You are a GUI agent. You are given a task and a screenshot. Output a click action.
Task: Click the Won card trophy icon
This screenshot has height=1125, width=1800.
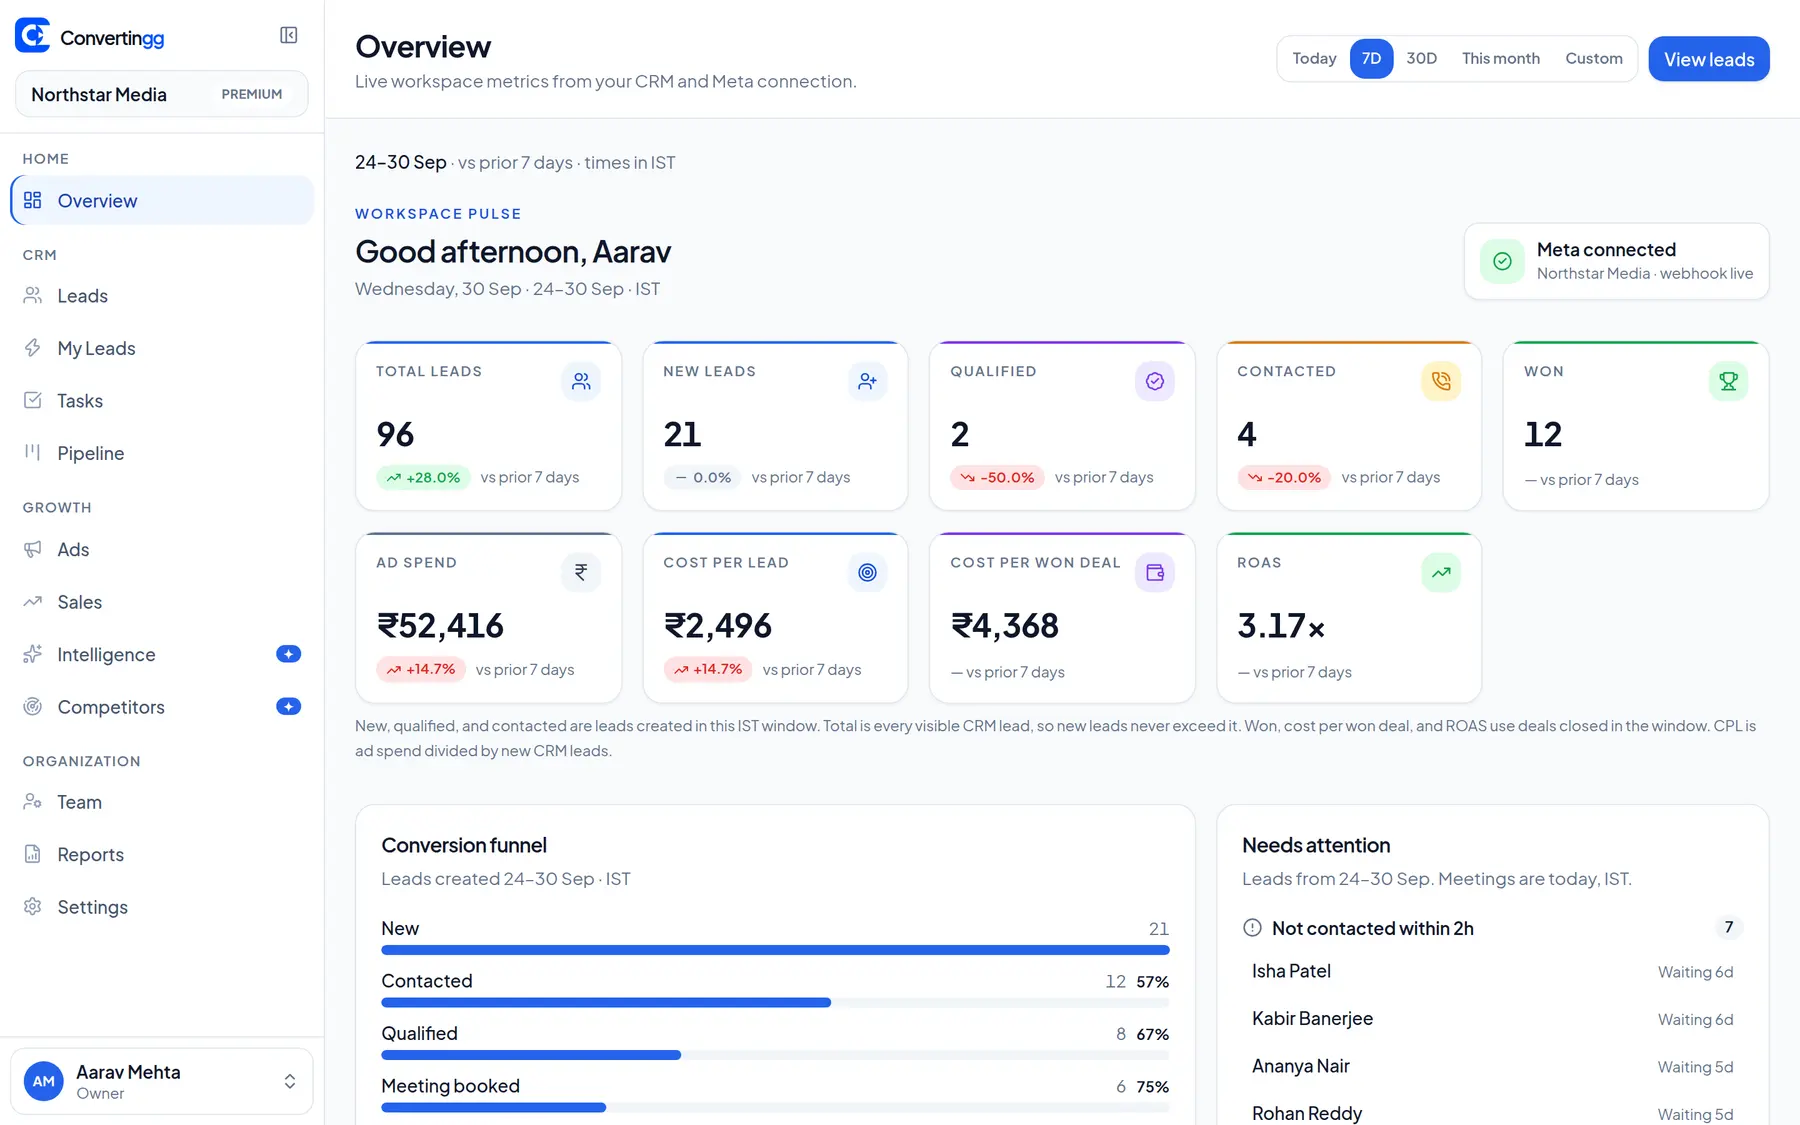pyautogui.click(x=1729, y=381)
